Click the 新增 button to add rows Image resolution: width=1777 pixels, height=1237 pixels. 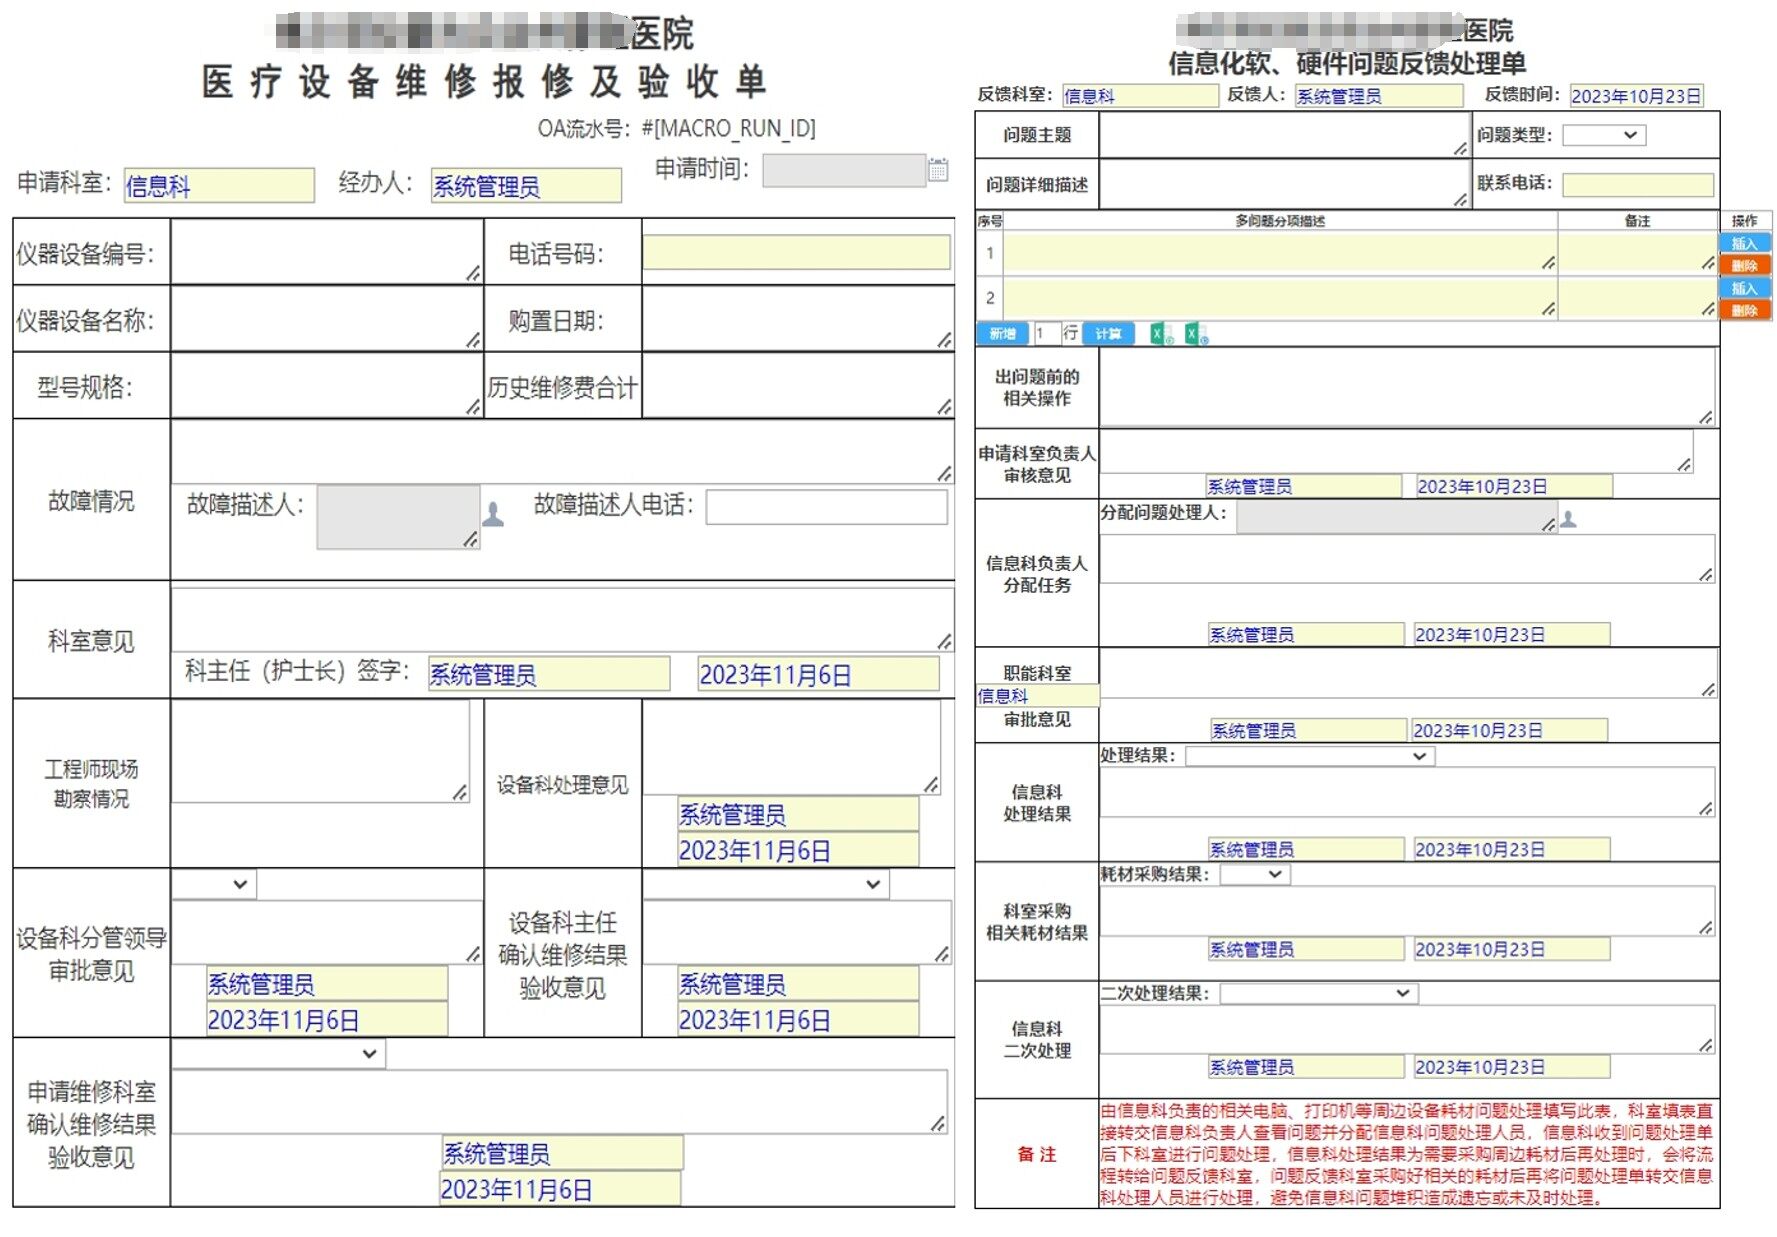click(x=1002, y=334)
